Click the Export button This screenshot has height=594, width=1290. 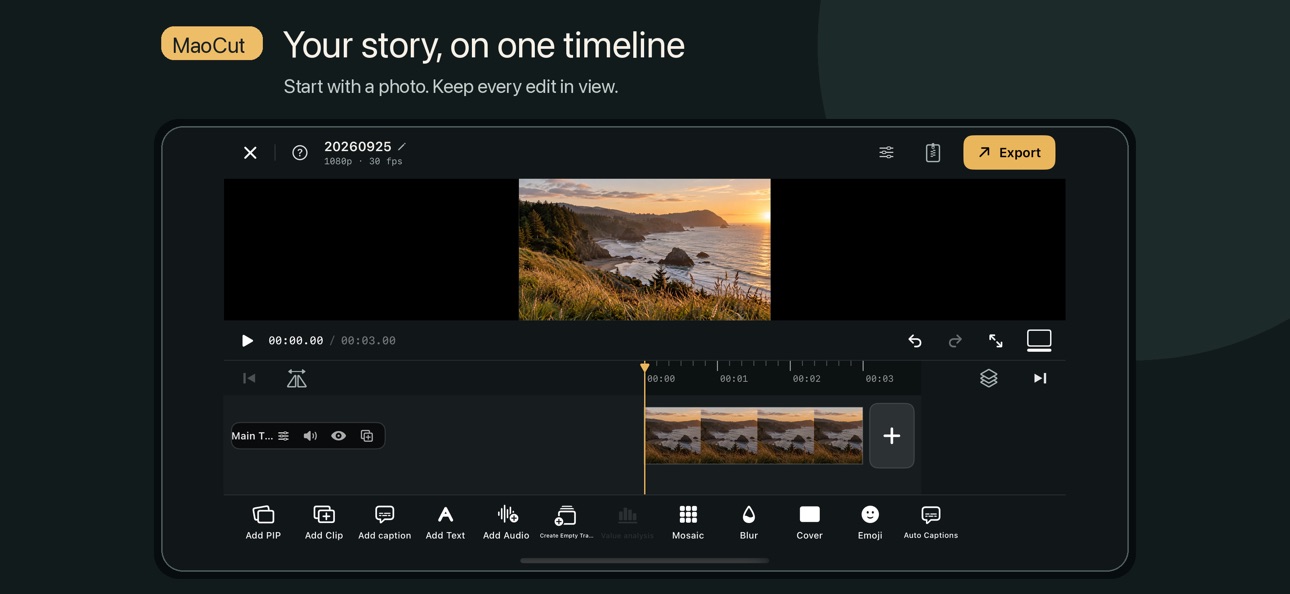tap(1009, 153)
